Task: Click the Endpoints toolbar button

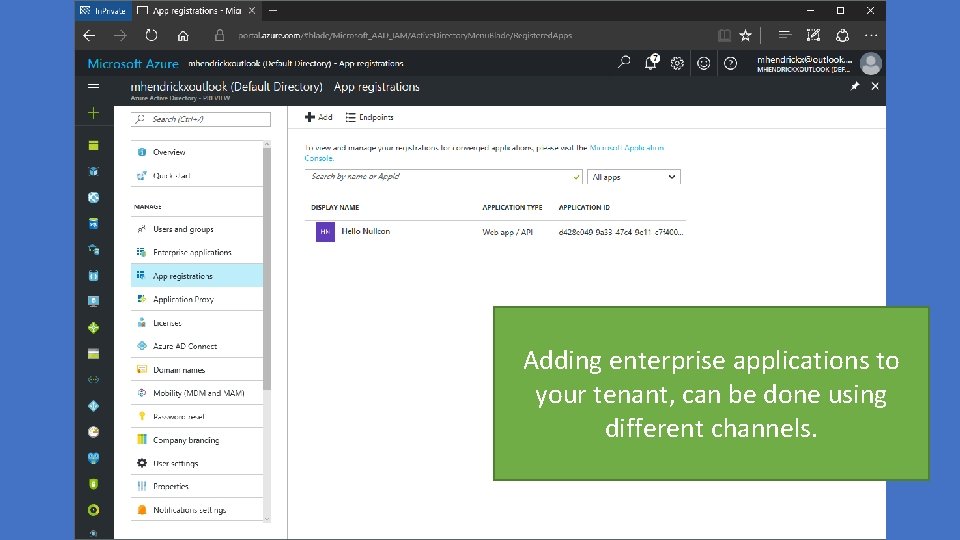Action: (x=369, y=117)
